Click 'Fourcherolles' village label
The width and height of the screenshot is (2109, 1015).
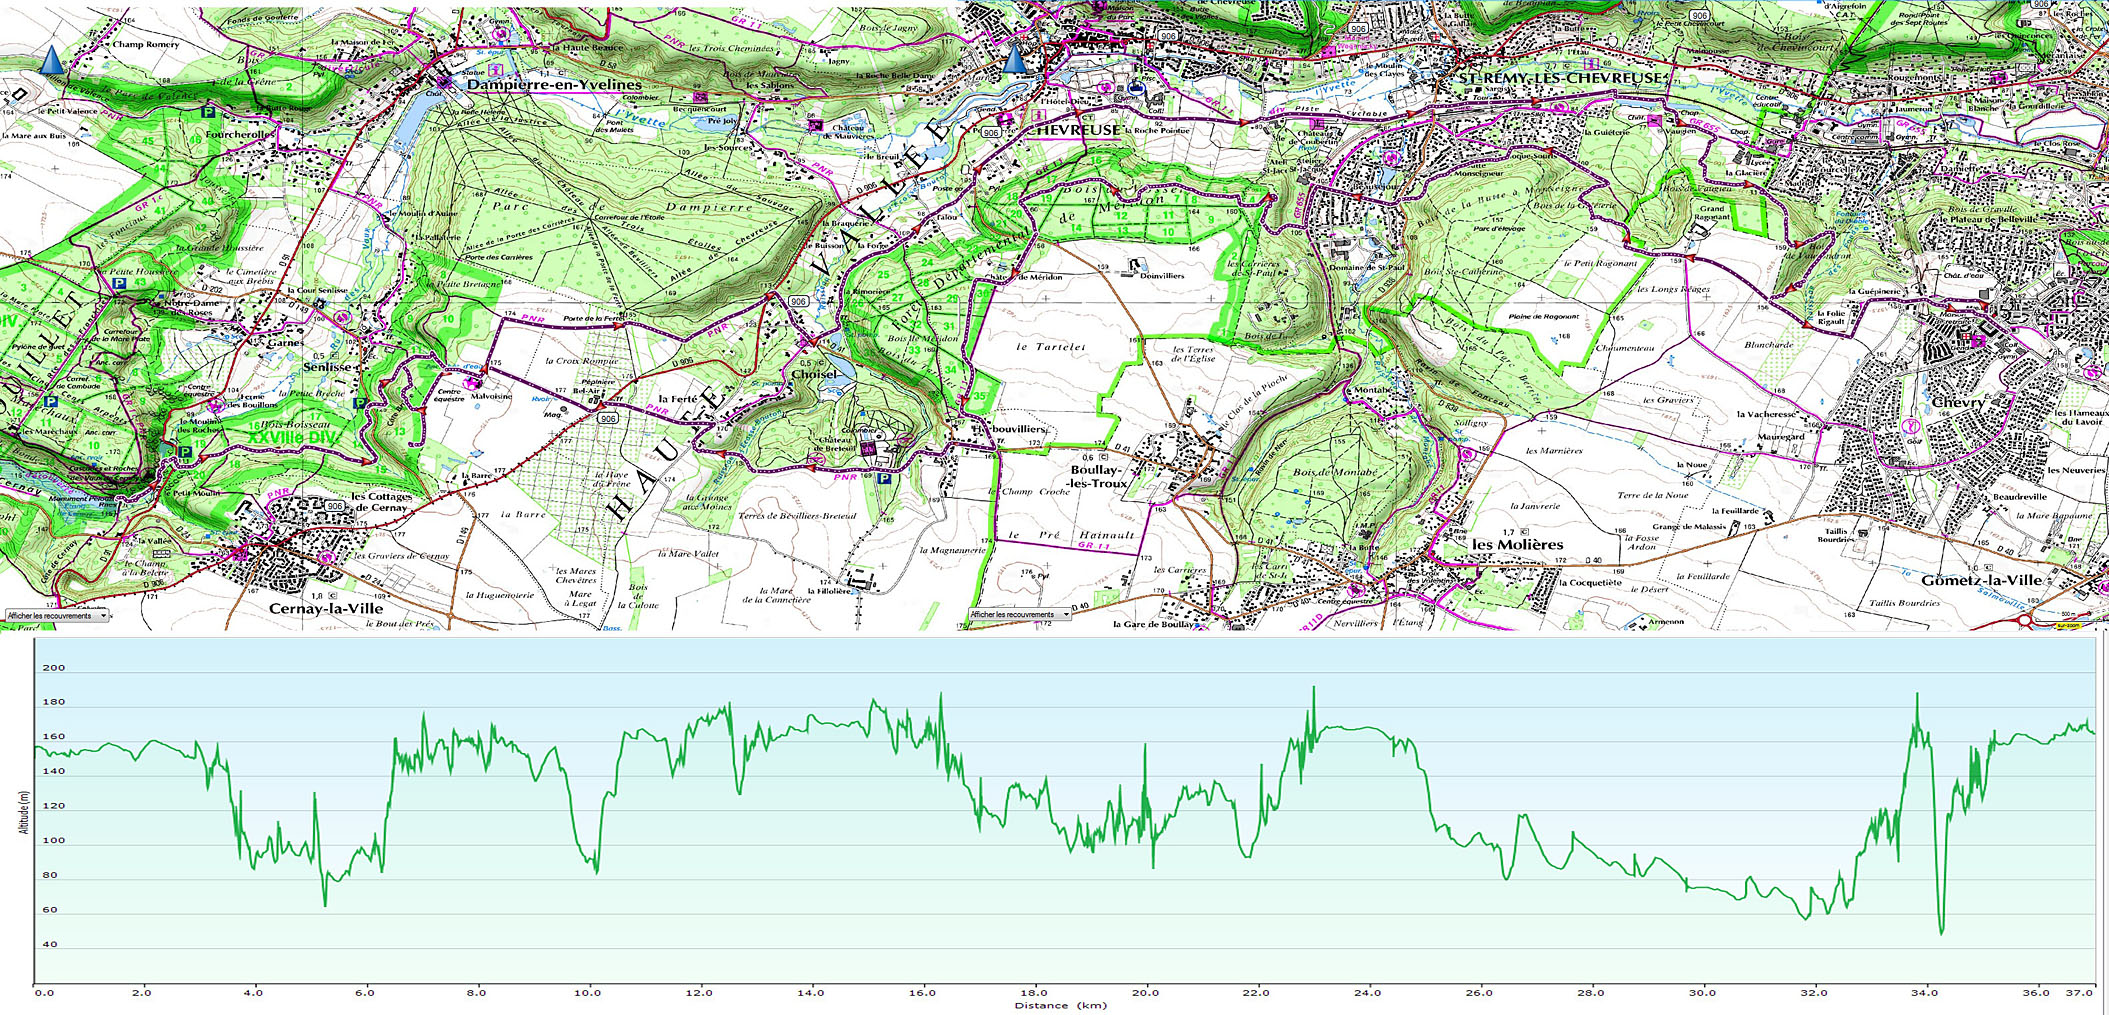click(x=238, y=134)
